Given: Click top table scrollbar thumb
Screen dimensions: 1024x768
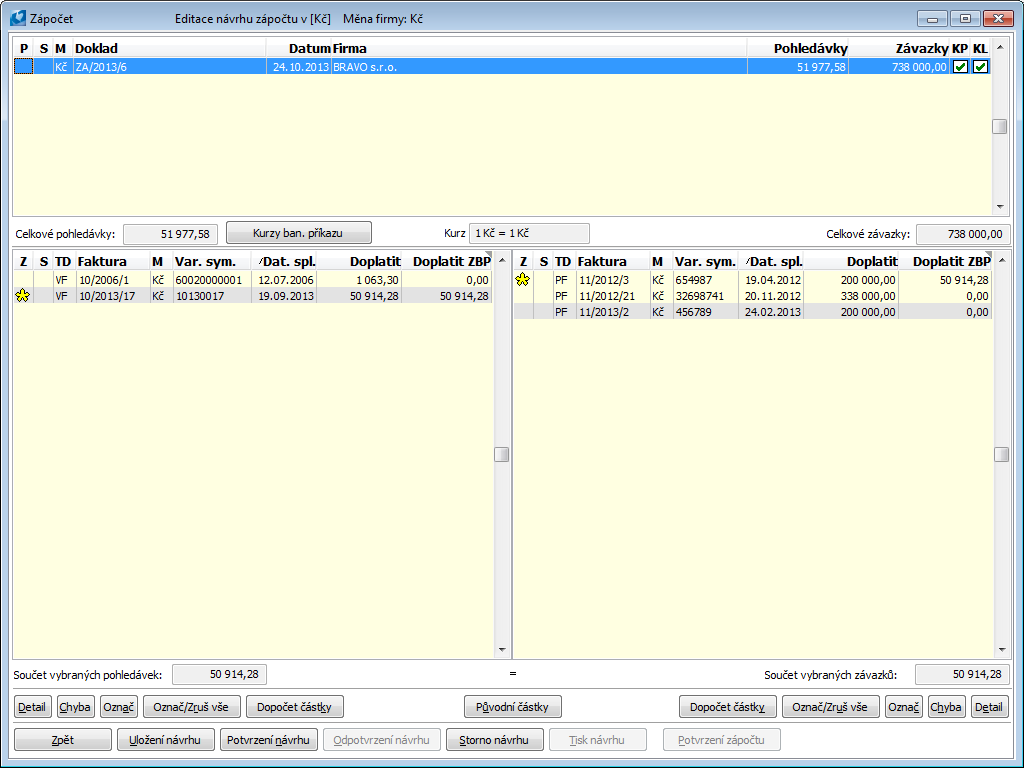Looking at the screenshot, I should pos(999,126).
